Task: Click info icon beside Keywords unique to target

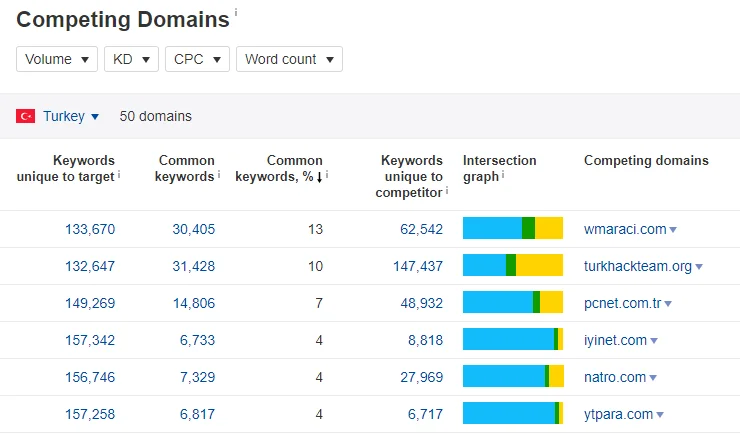Action: (x=119, y=176)
